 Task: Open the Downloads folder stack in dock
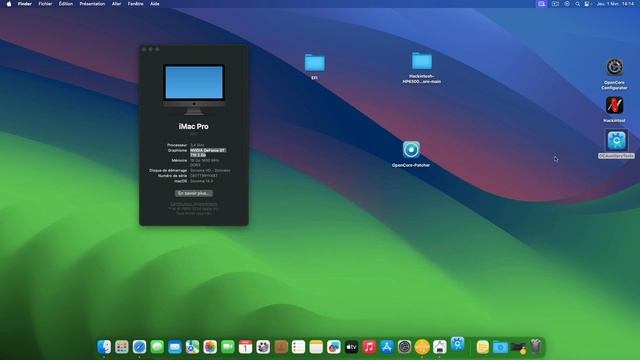coord(500,347)
